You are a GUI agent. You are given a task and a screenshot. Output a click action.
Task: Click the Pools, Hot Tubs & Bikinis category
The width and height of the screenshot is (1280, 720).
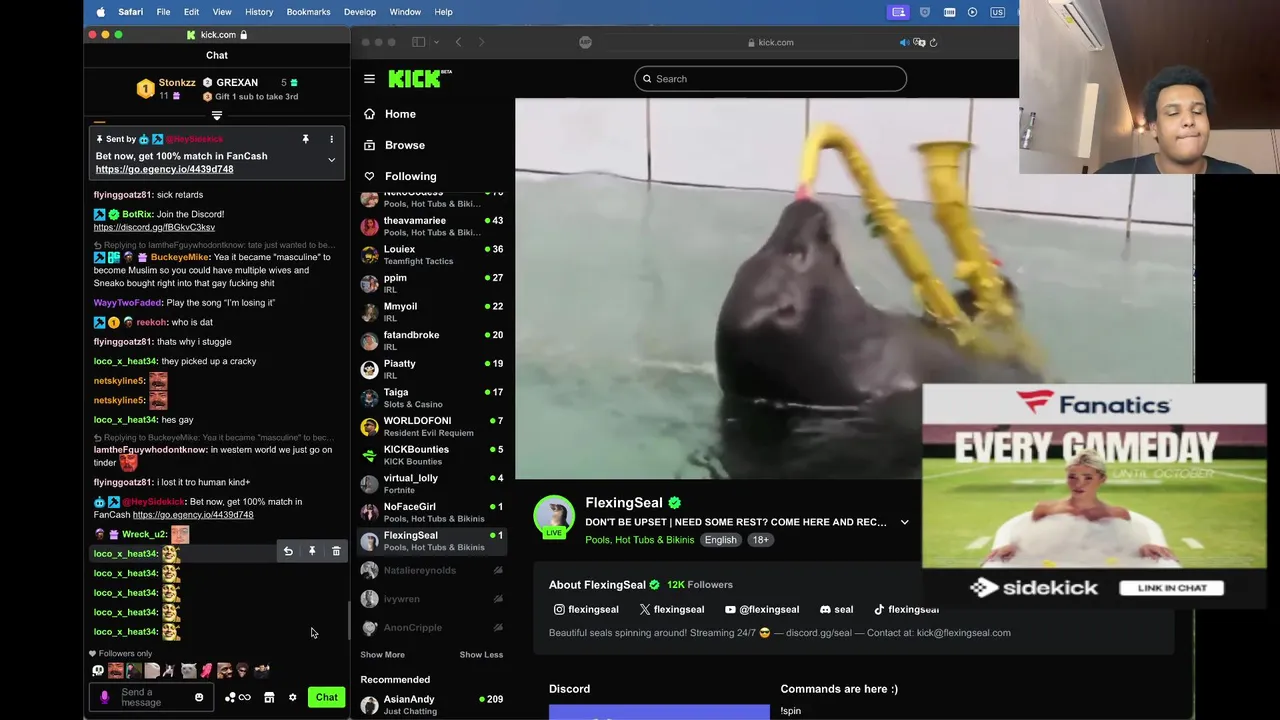639,540
